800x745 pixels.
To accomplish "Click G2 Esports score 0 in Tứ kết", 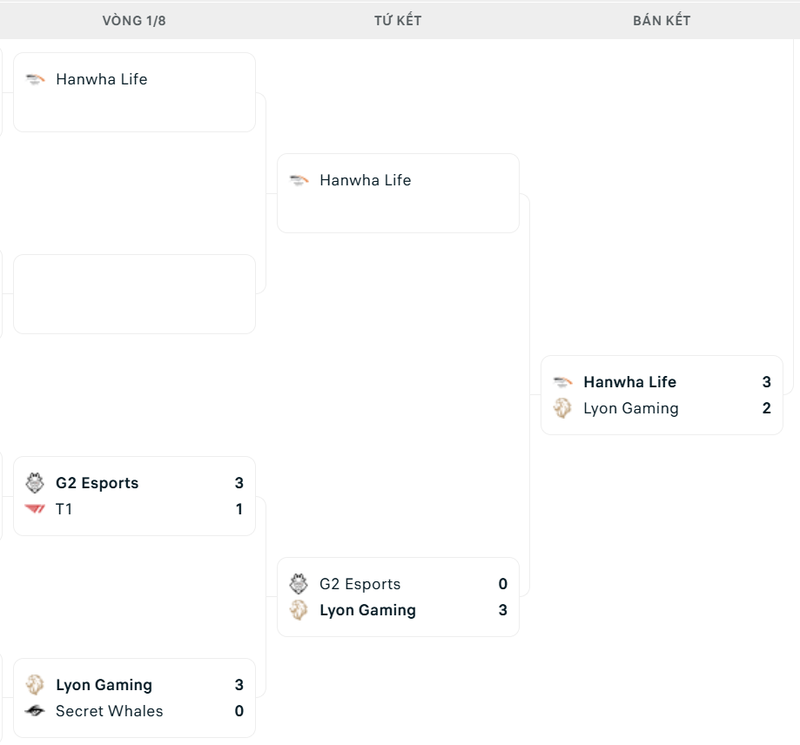I will [x=503, y=584].
